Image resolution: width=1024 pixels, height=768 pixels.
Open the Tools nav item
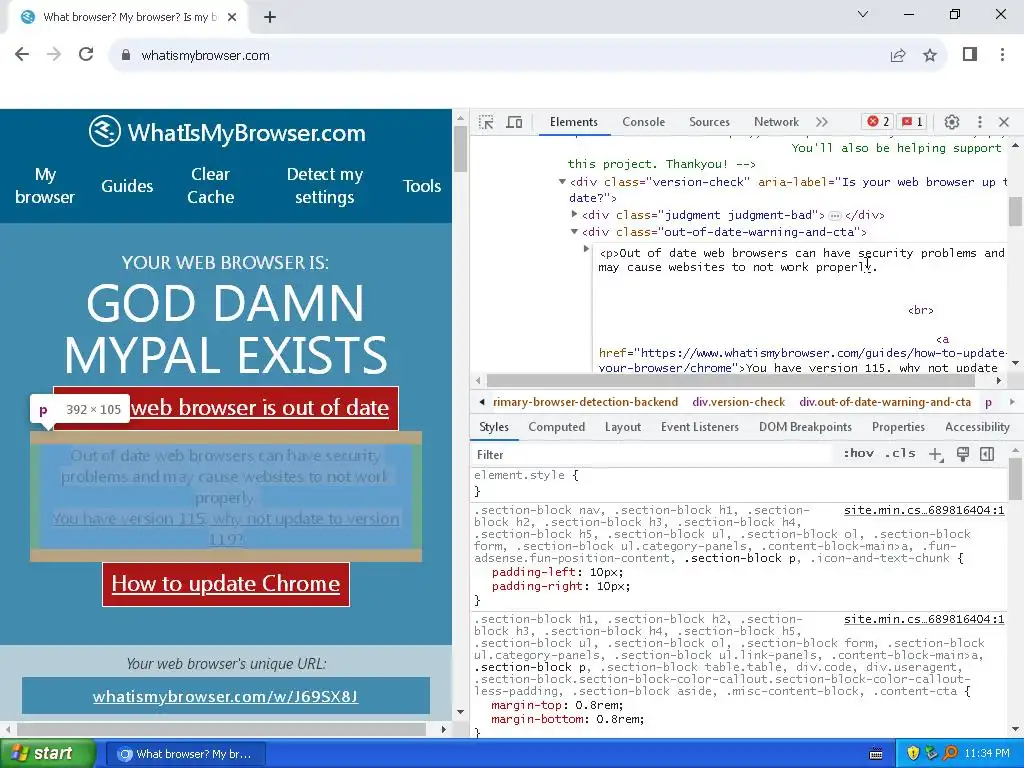[x=422, y=186]
